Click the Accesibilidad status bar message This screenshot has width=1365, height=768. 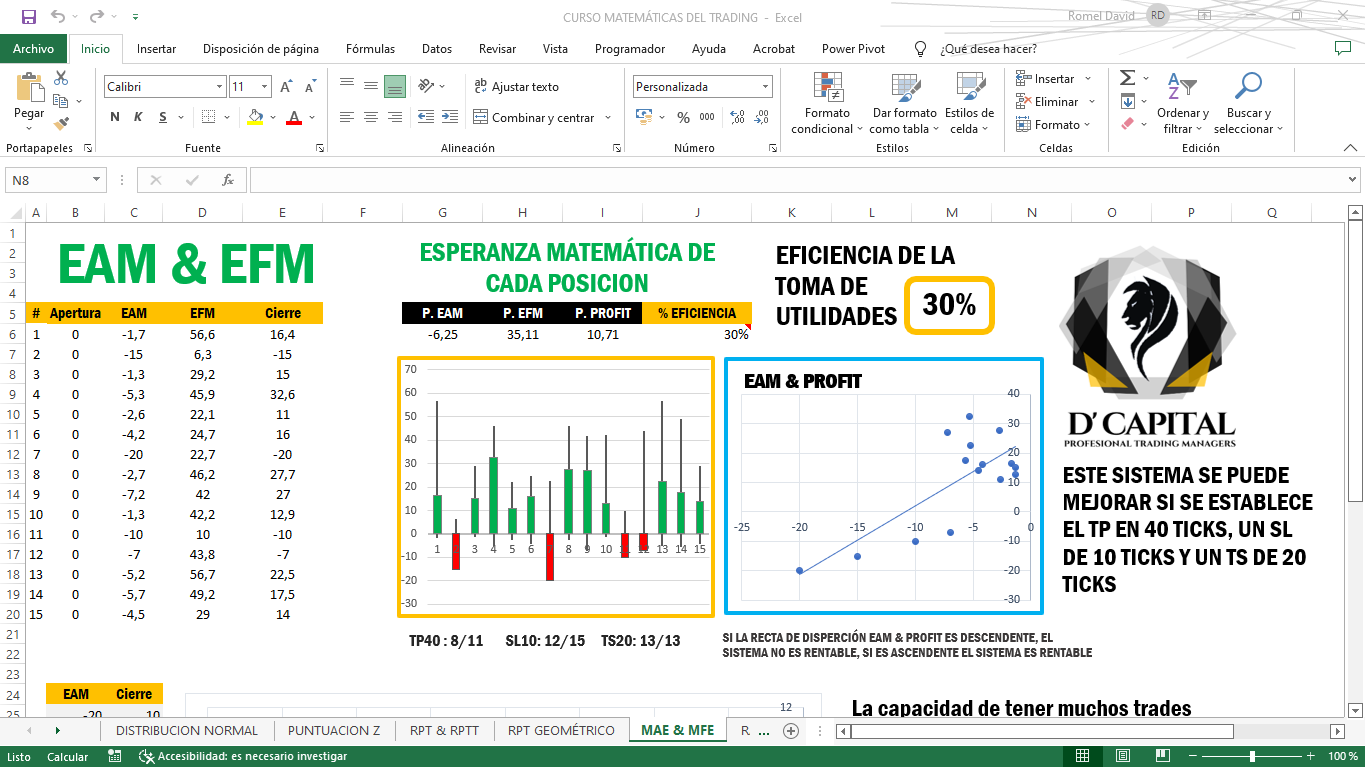244,757
